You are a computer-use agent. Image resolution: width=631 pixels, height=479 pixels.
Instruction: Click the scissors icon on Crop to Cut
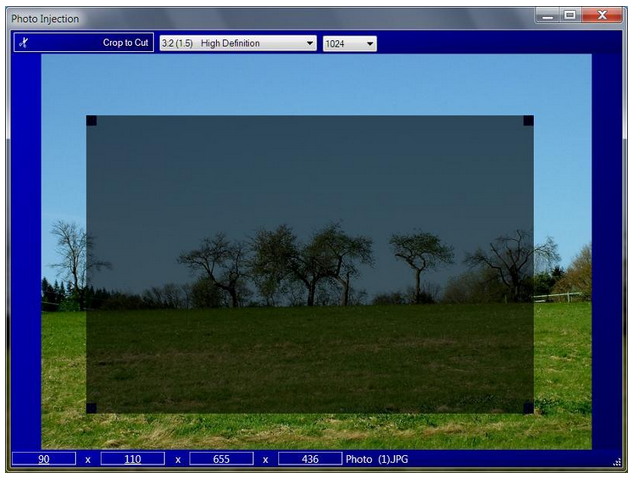[x=24, y=43]
